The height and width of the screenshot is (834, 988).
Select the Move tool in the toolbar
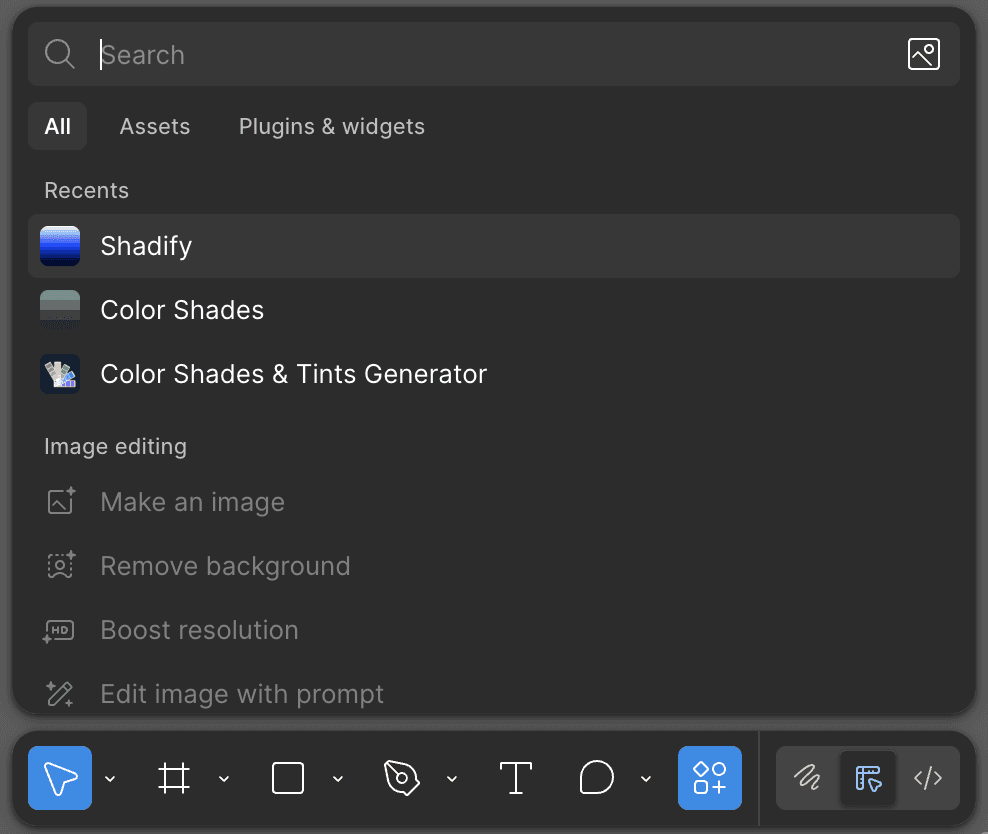coord(60,778)
